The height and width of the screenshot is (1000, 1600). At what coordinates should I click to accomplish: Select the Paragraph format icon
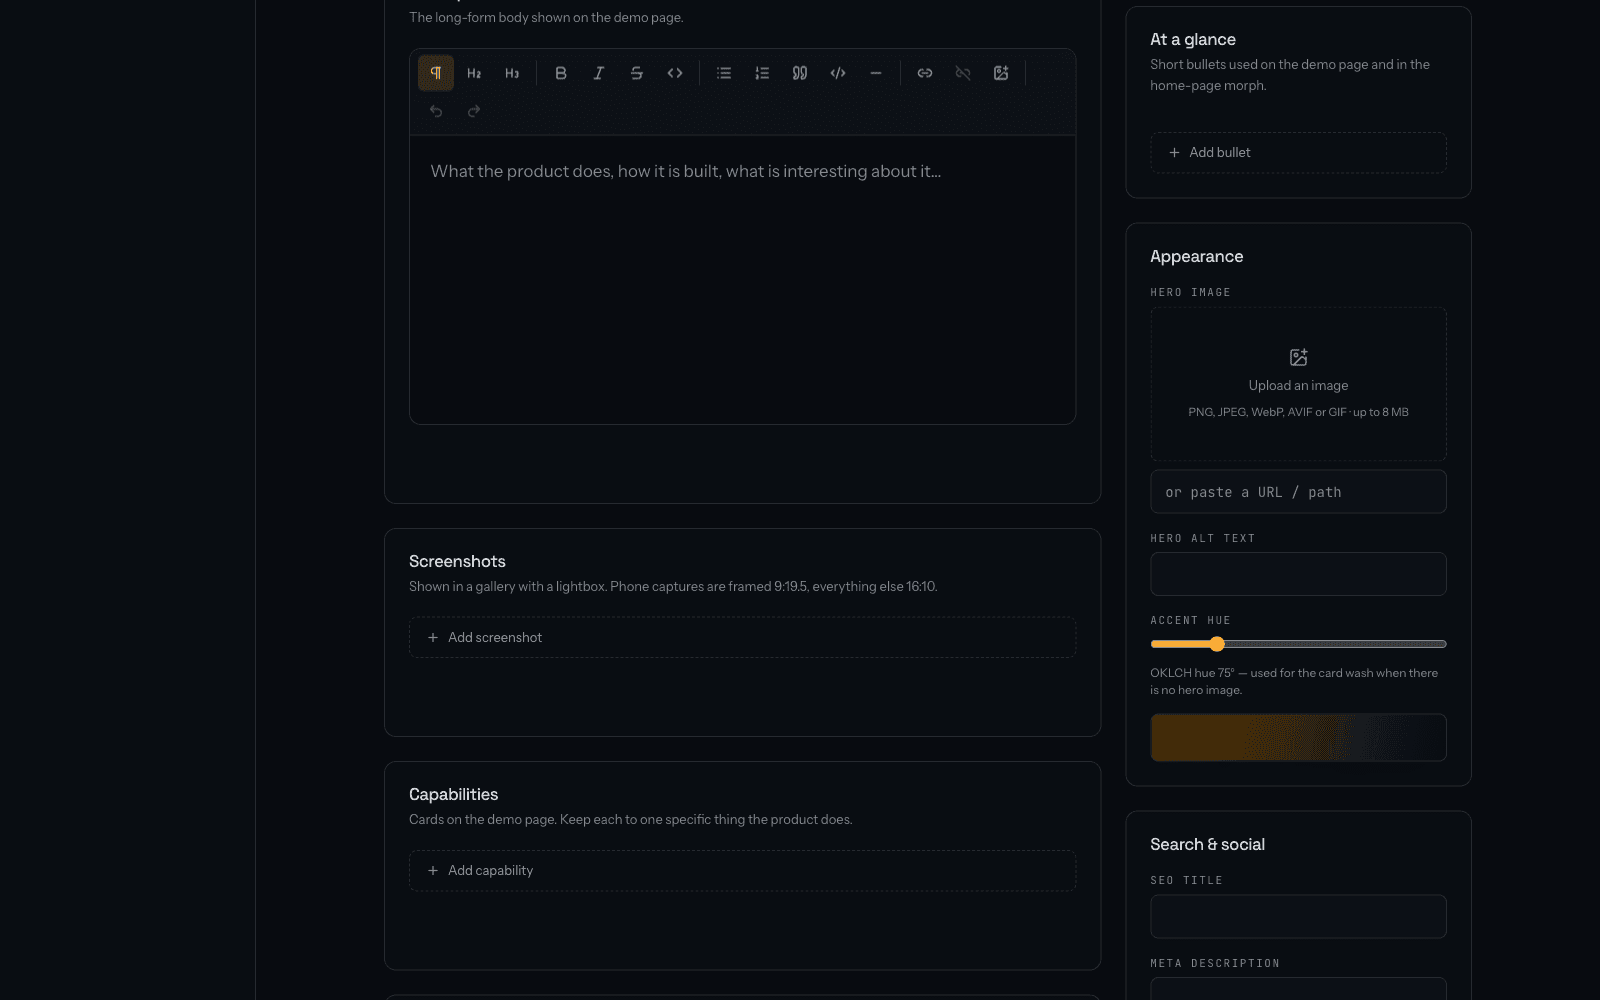[x=436, y=73]
